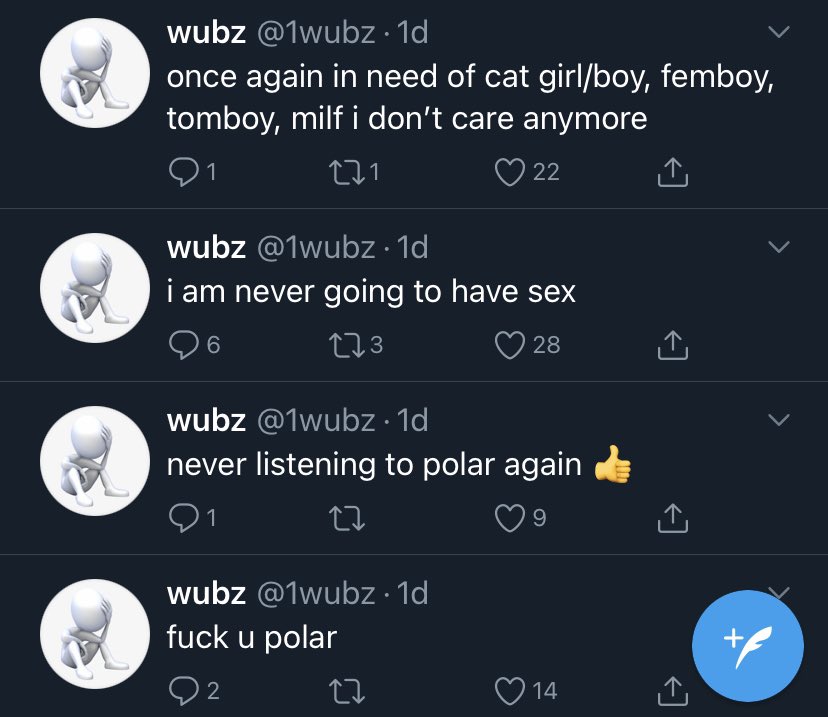828x717 pixels.
Task: Like the tweet with 28 likes
Action: [x=510, y=345]
